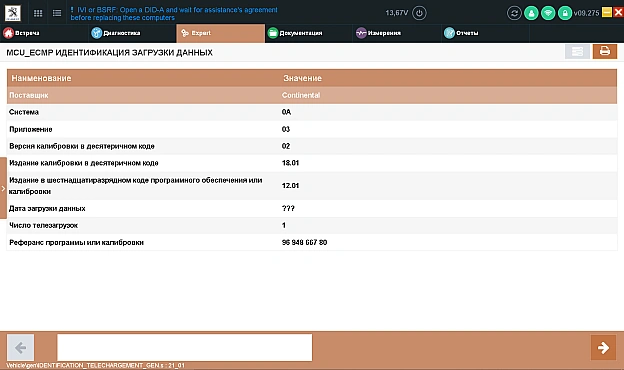Viewport: 624px width, 370px height.
Task: Click the Референс программы или калибровки label
Action: pyautogui.click(x=76, y=243)
